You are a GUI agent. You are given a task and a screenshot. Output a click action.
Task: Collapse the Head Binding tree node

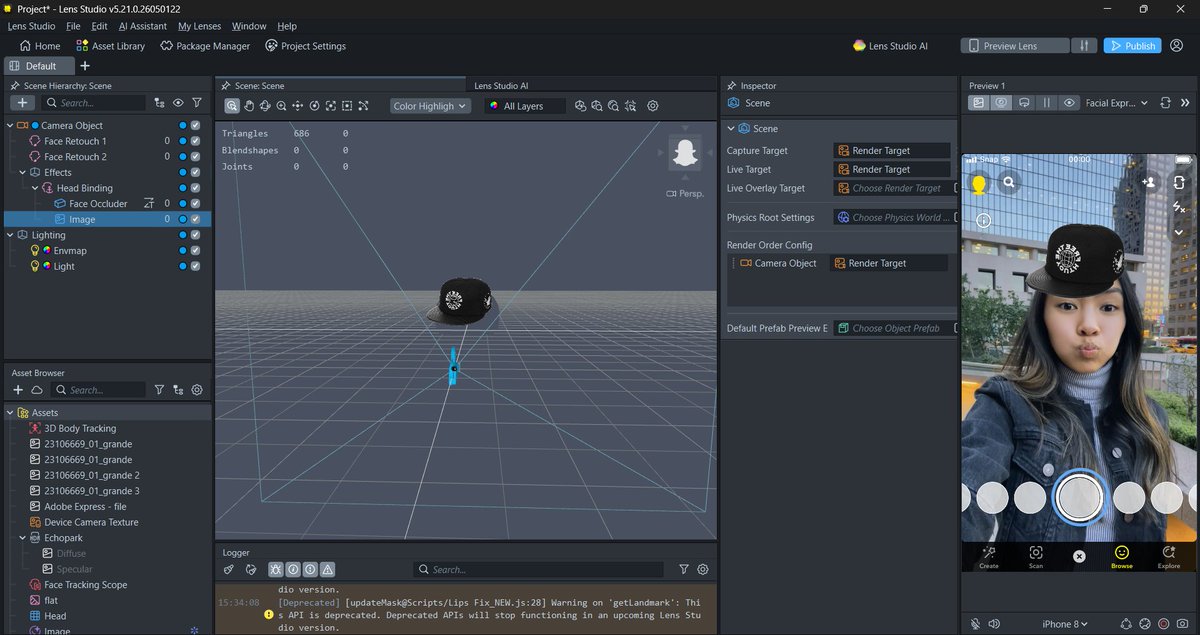(35, 188)
